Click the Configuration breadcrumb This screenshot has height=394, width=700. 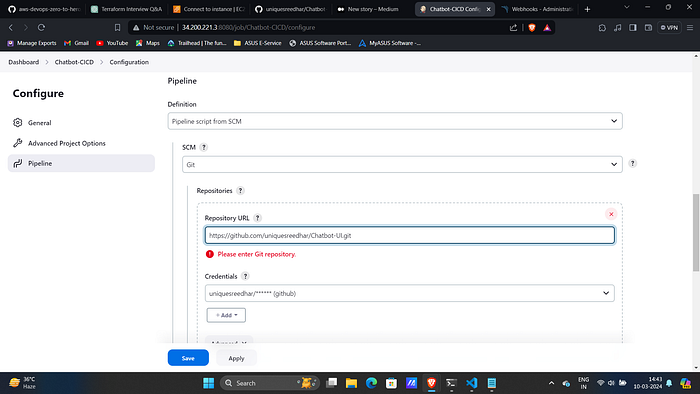pyautogui.click(x=129, y=62)
